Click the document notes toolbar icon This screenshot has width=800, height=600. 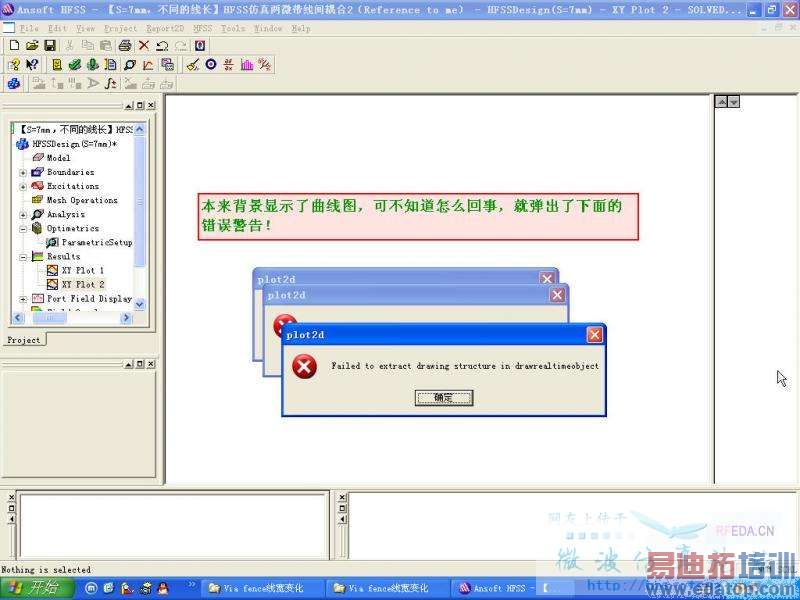[110, 65]
